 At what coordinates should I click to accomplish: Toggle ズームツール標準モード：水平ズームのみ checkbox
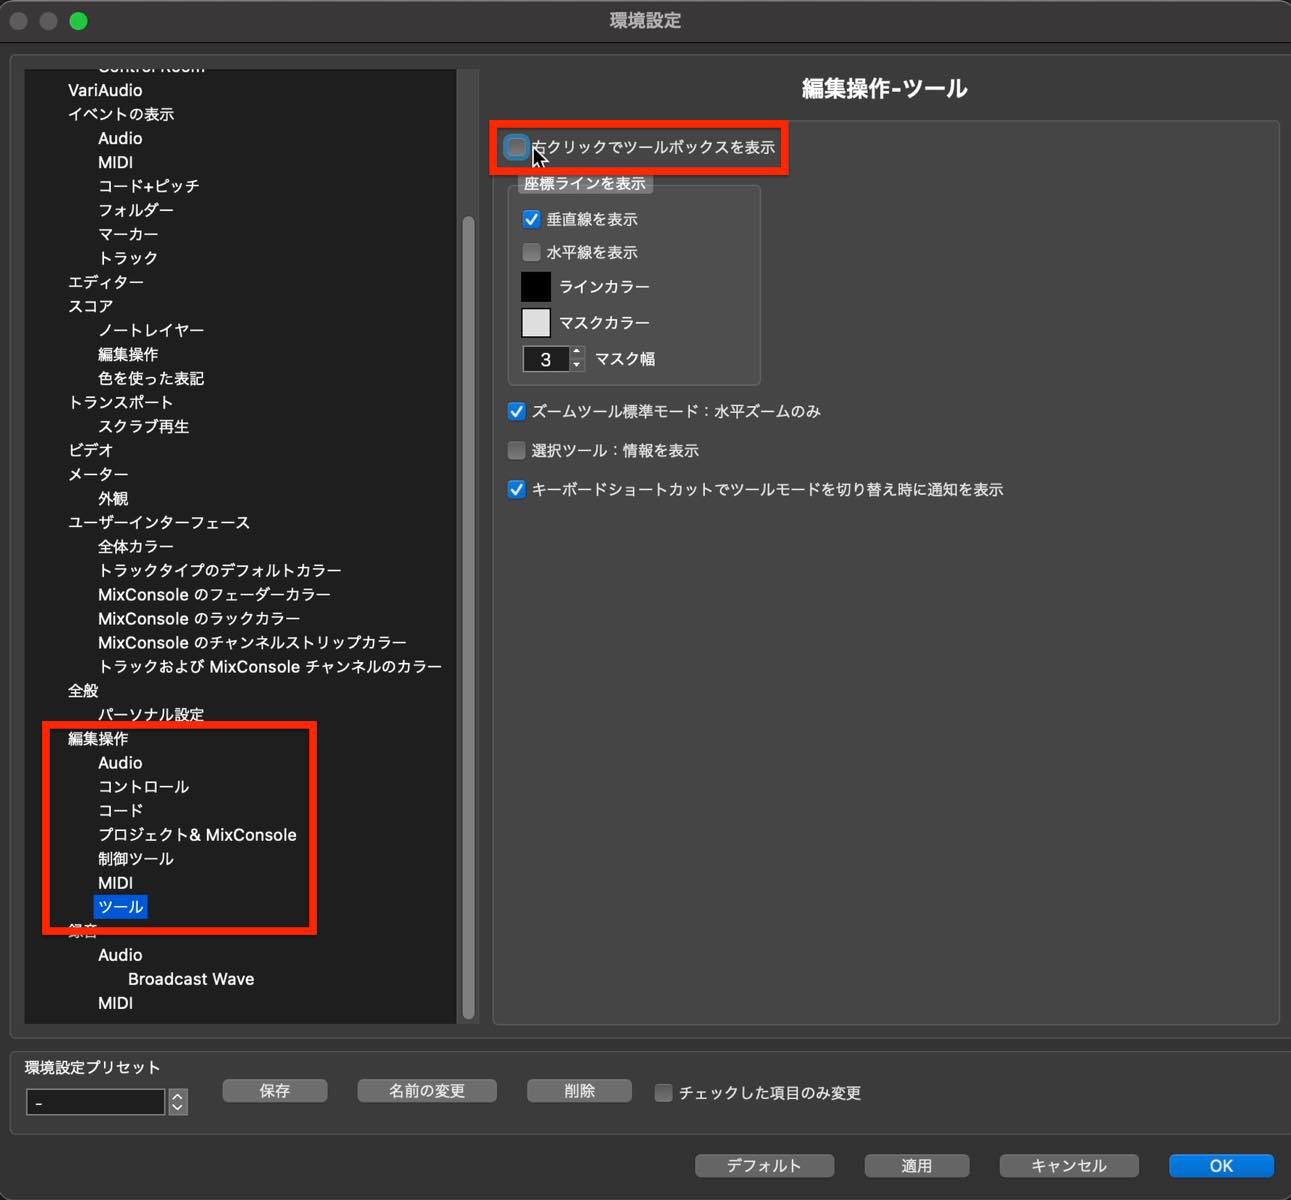click(x=517, y=411)
